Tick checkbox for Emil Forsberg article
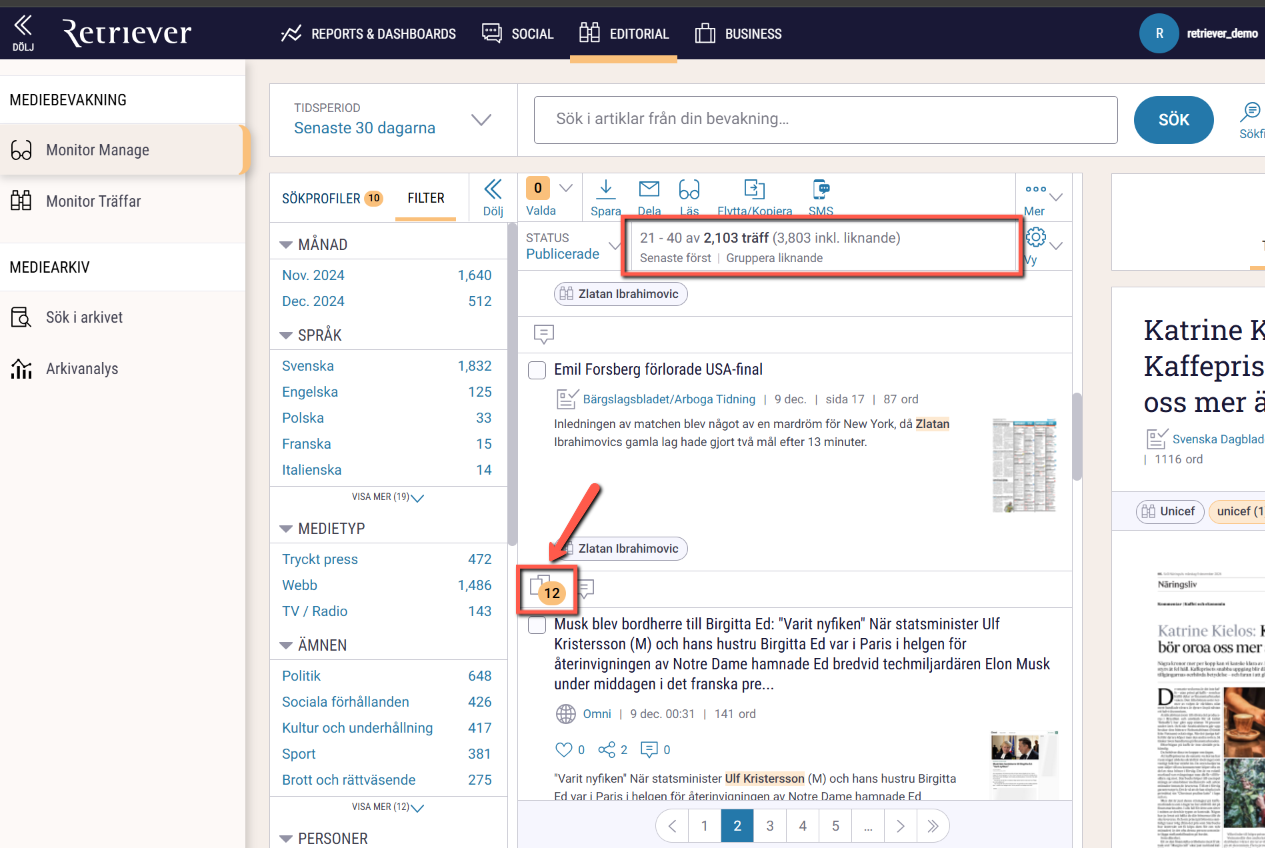The image size is (1265, 848). 537,371
